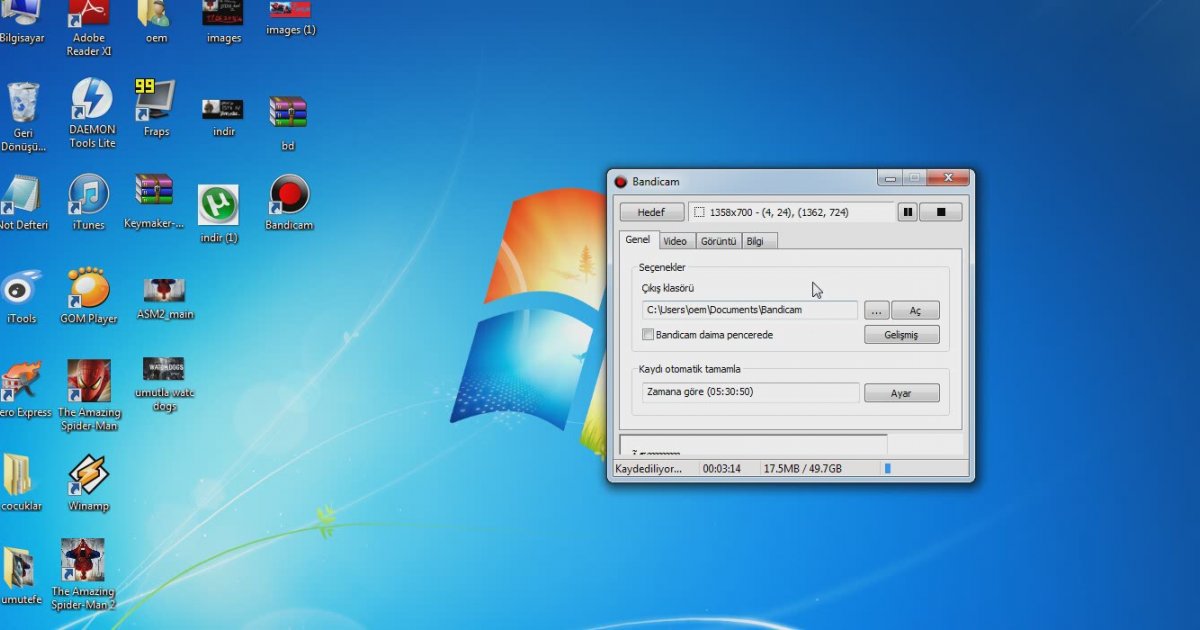This screenshot has height=630, width=1200.
Task: Select the iTools shortcut icon
Action: tap(21, 296)
